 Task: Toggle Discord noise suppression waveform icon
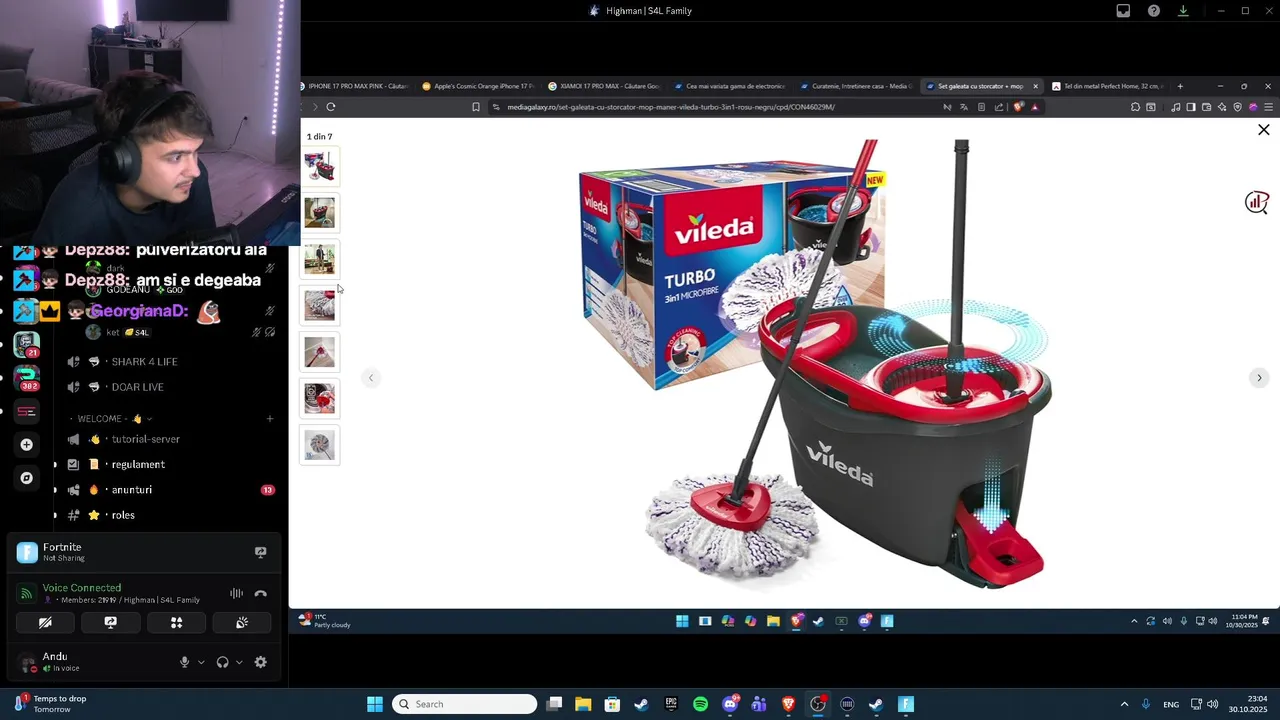click(236, 594)
